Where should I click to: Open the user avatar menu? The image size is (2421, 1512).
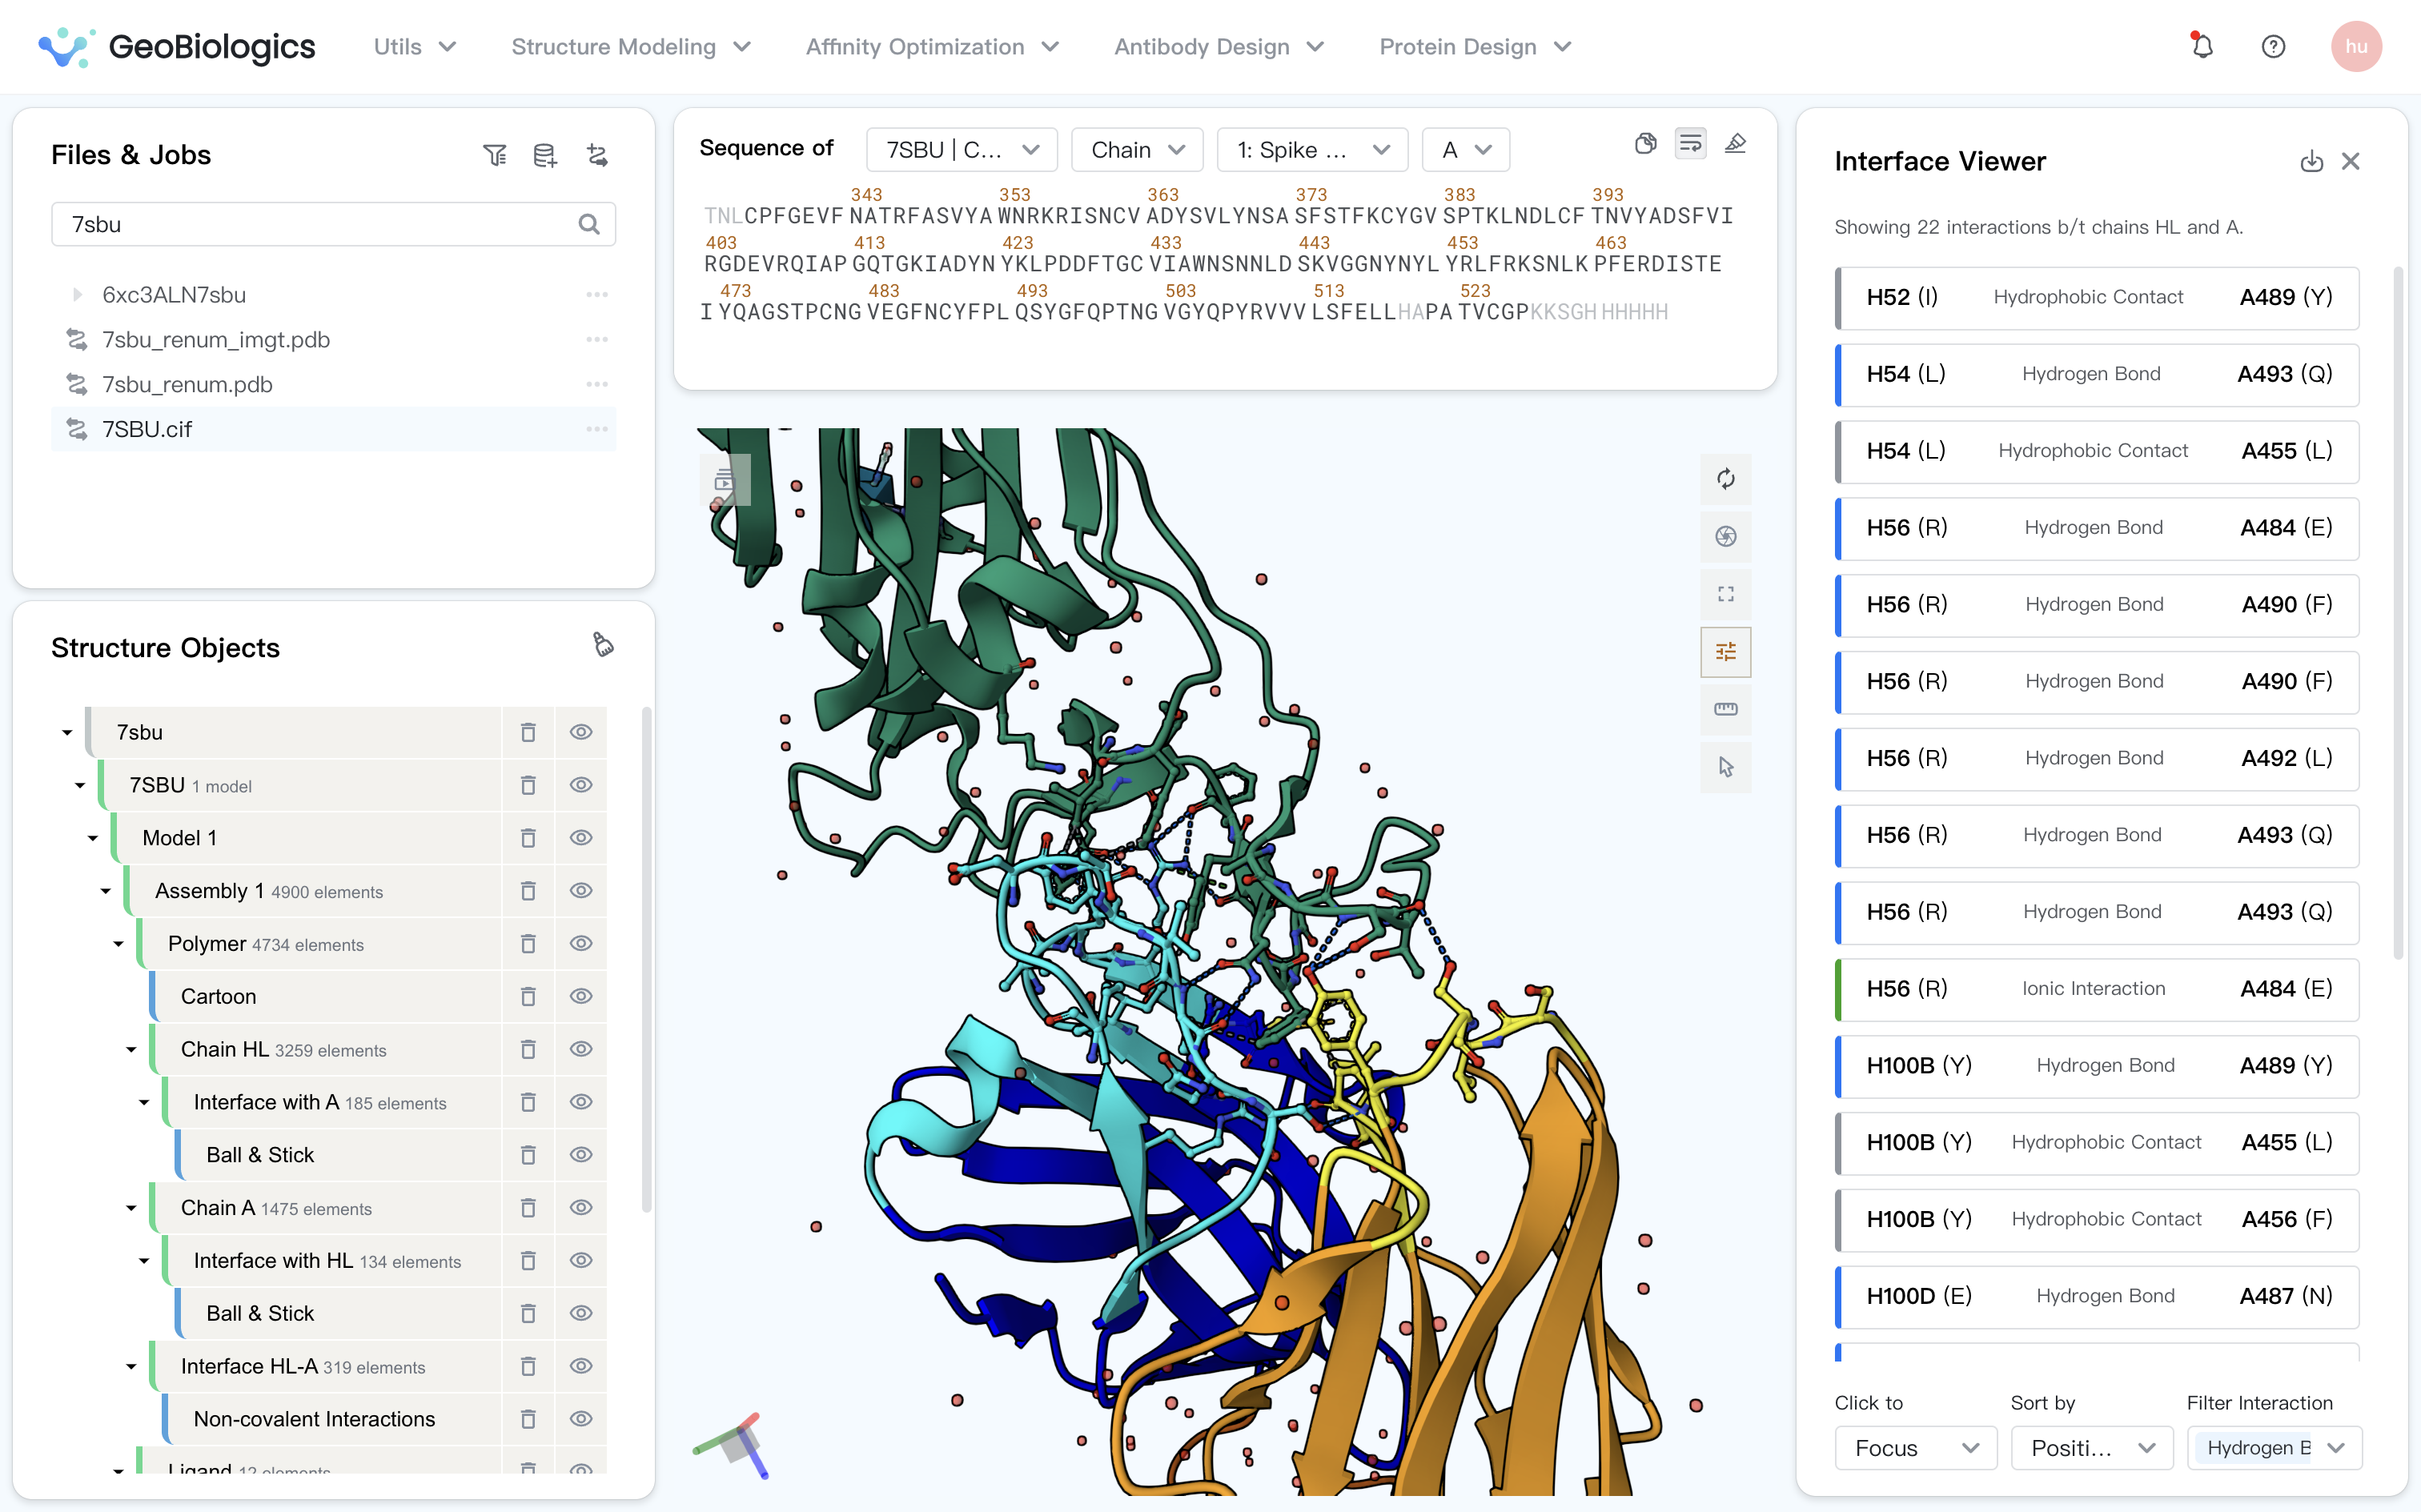[2356, 46]
